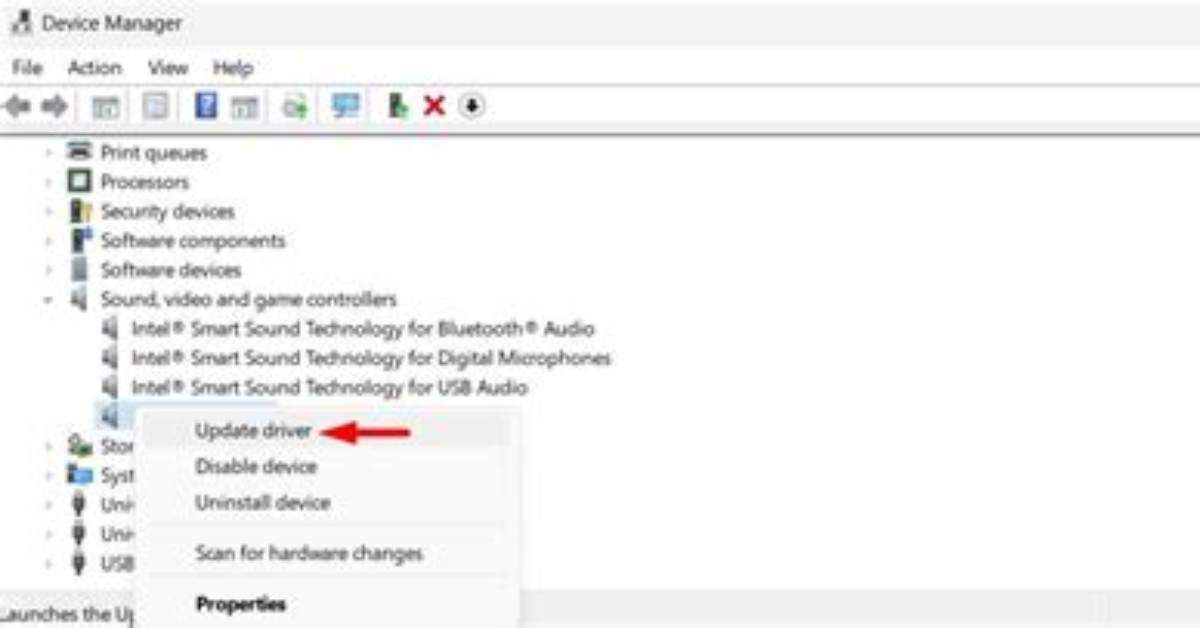Click the Scan for hardware changes monitor icon
The image size is (1200, 628).
pyautogui.click(x=346, y=105)
